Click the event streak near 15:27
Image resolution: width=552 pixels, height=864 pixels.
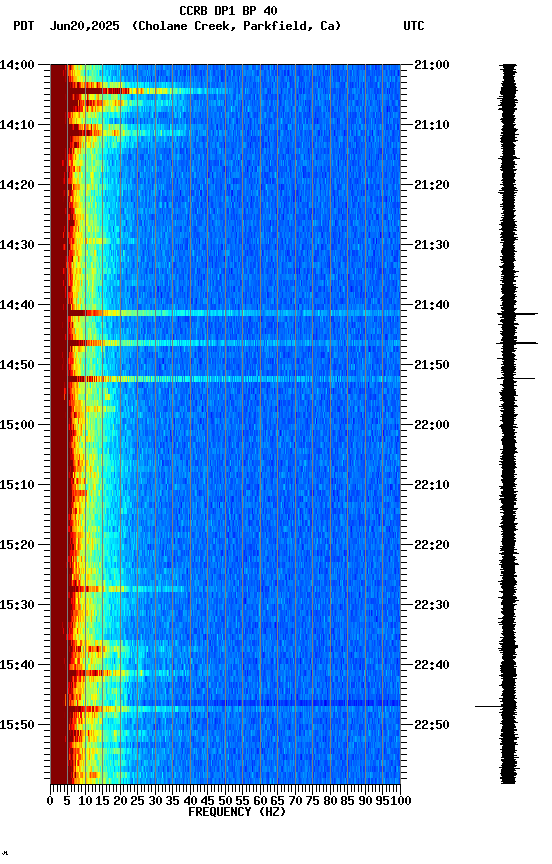127,589
